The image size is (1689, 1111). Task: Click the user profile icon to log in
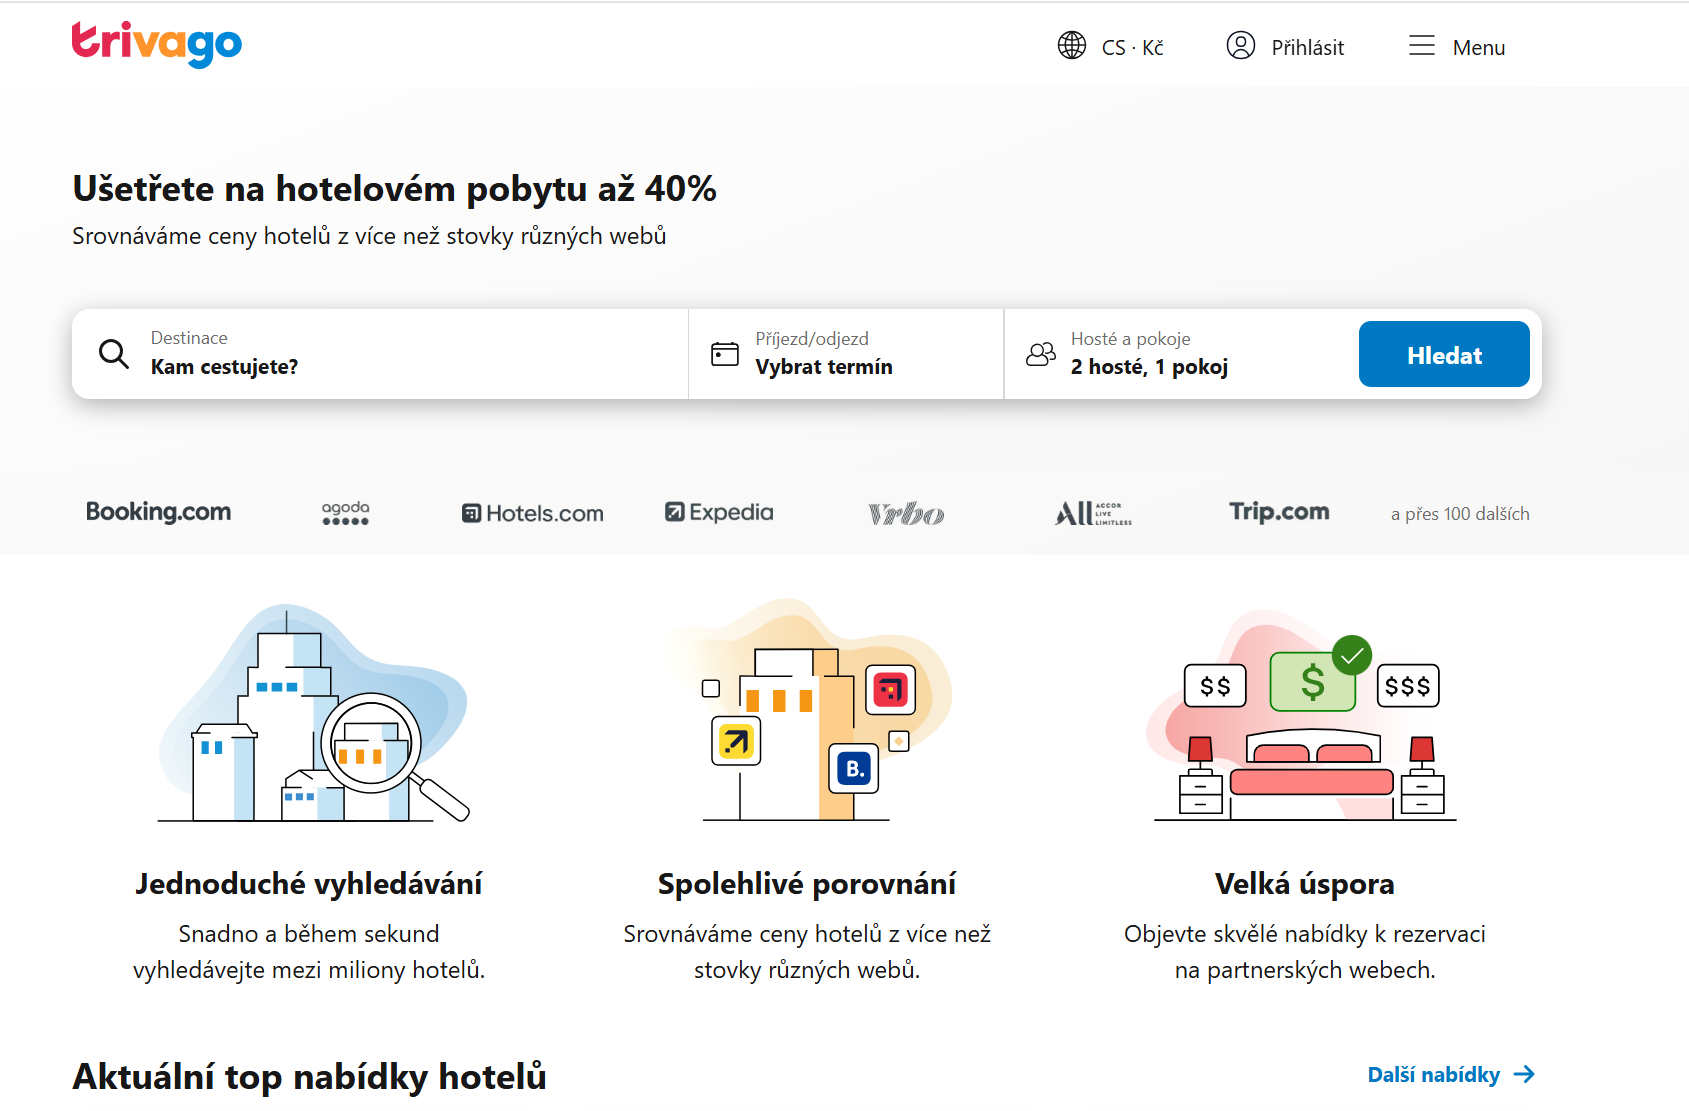(x=1240, y=46)
